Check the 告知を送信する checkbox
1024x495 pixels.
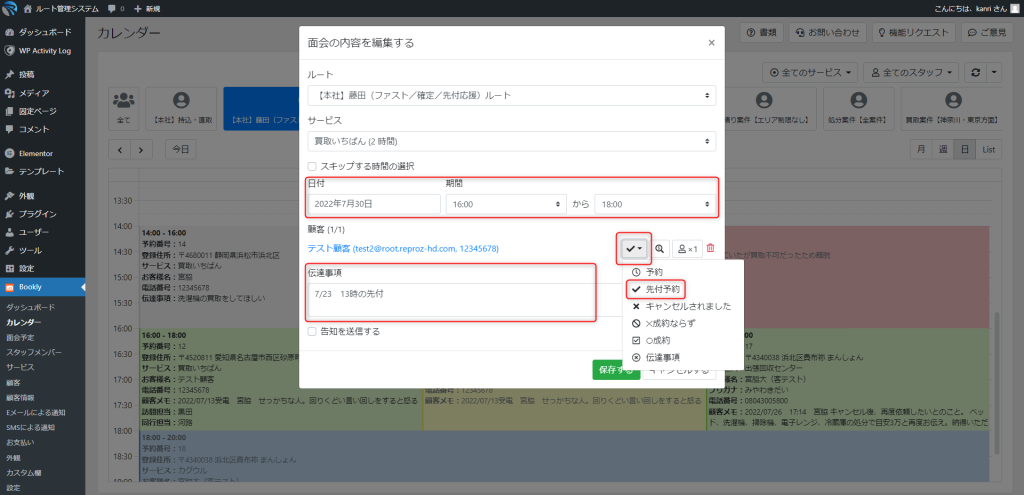tap(313, 331)
